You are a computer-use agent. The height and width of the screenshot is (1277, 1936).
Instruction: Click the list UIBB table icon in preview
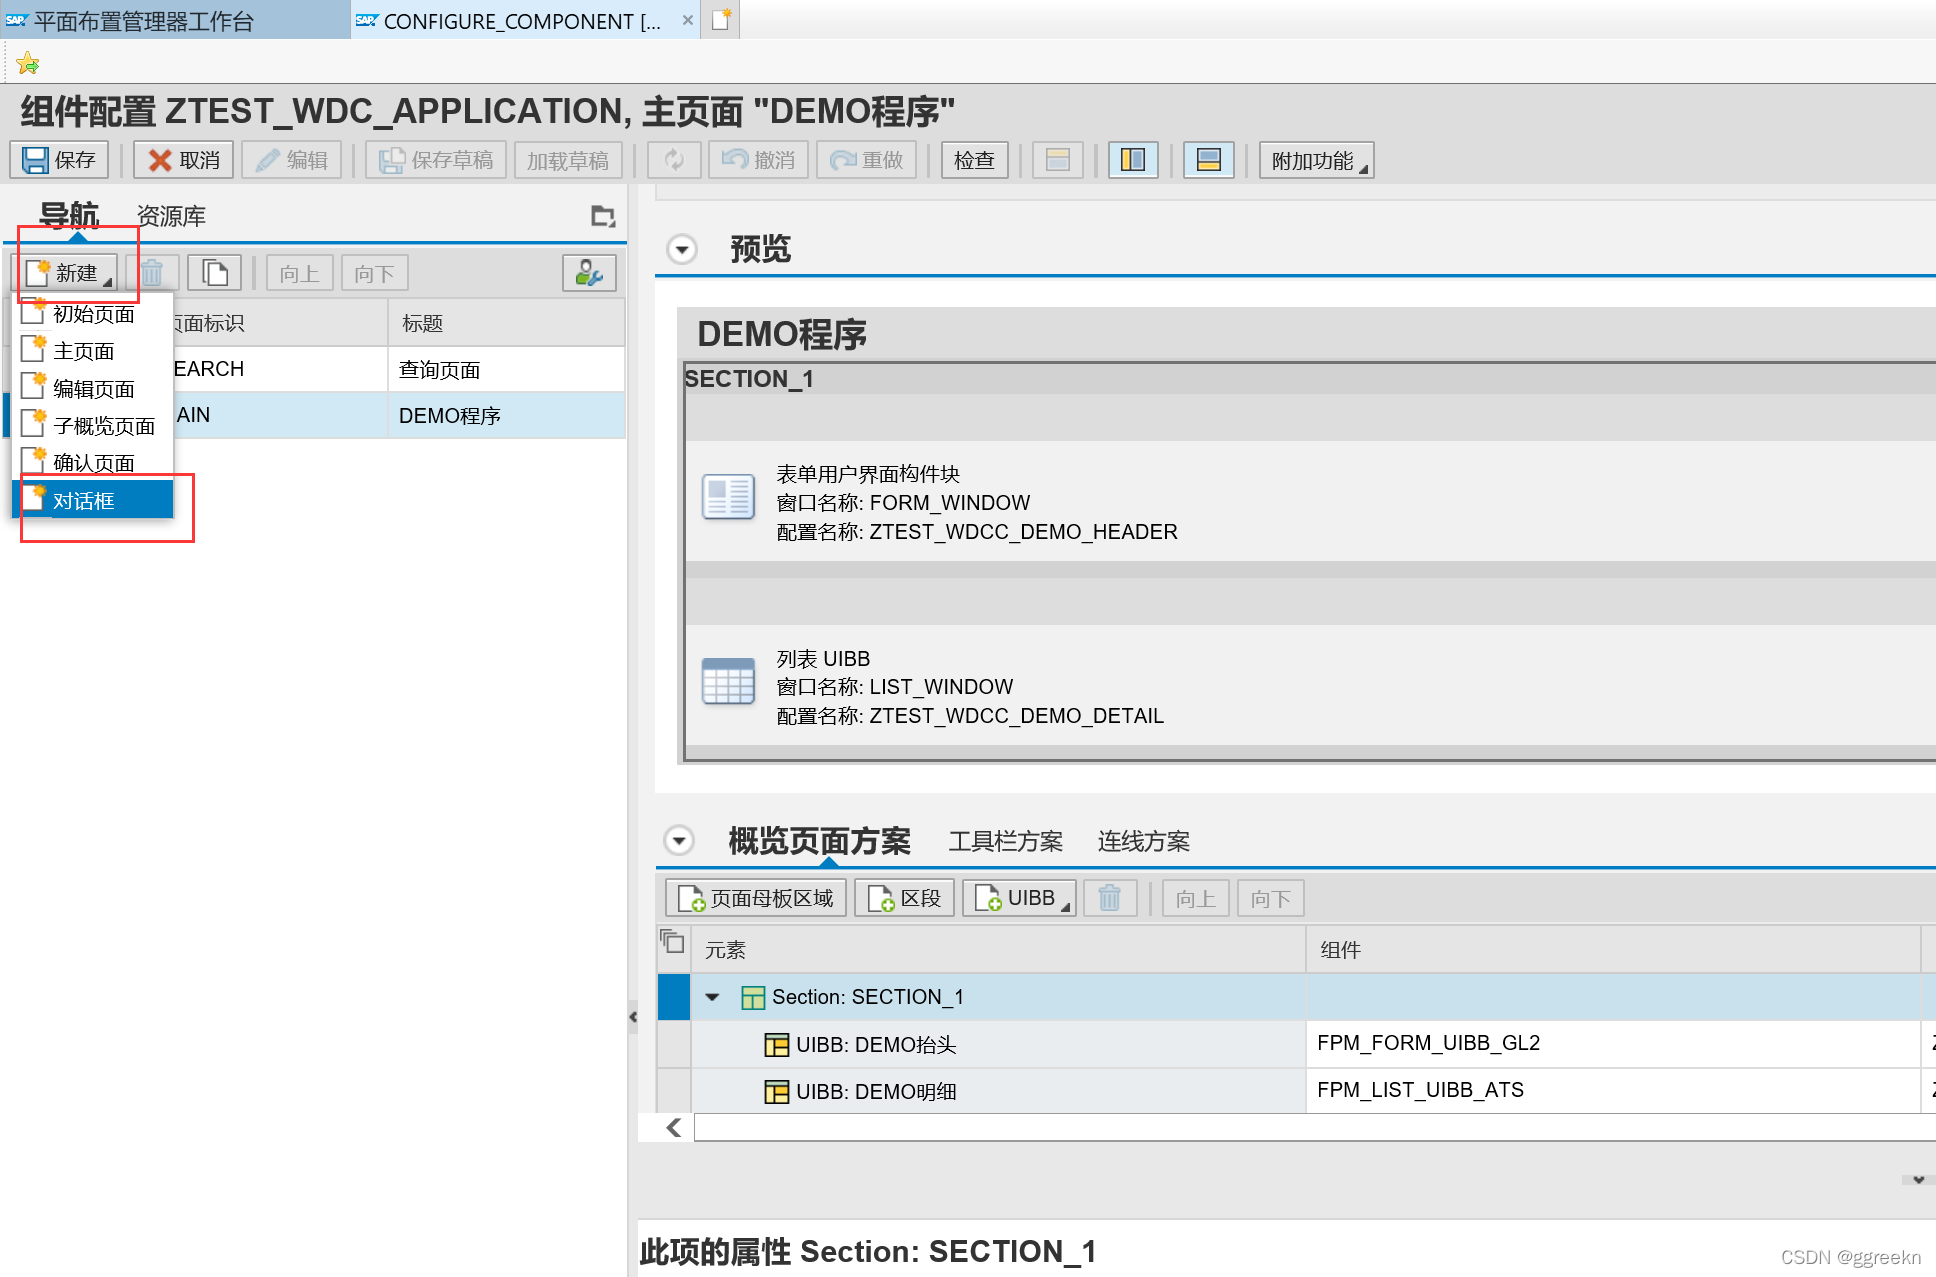pos(728,682)
